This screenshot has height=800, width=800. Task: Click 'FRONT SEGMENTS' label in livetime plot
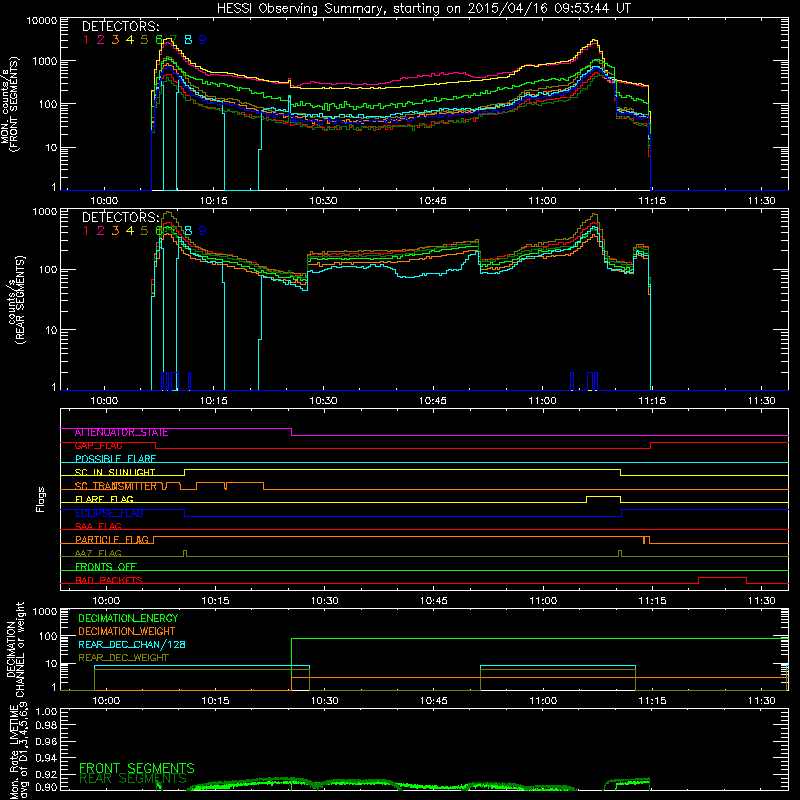click(137, 768)
